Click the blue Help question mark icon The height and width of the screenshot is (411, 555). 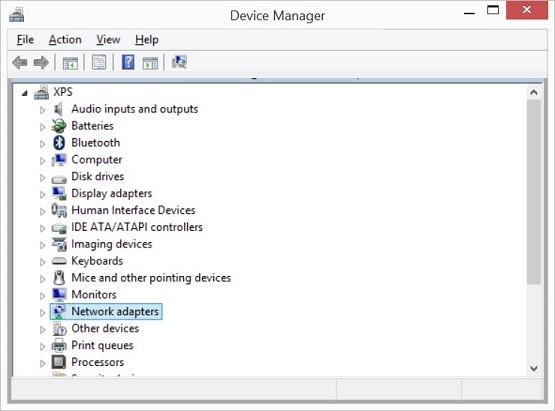[x=128, y=62]
